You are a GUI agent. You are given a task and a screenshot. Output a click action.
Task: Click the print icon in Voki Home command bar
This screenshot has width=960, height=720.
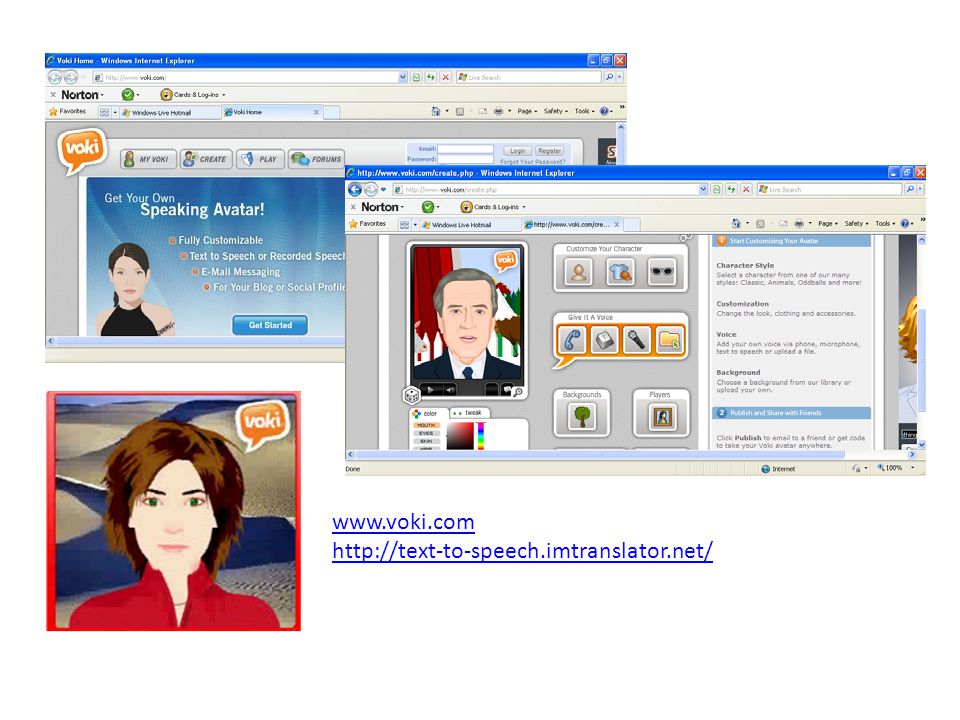pyautogui.click(x=498, y=111)
